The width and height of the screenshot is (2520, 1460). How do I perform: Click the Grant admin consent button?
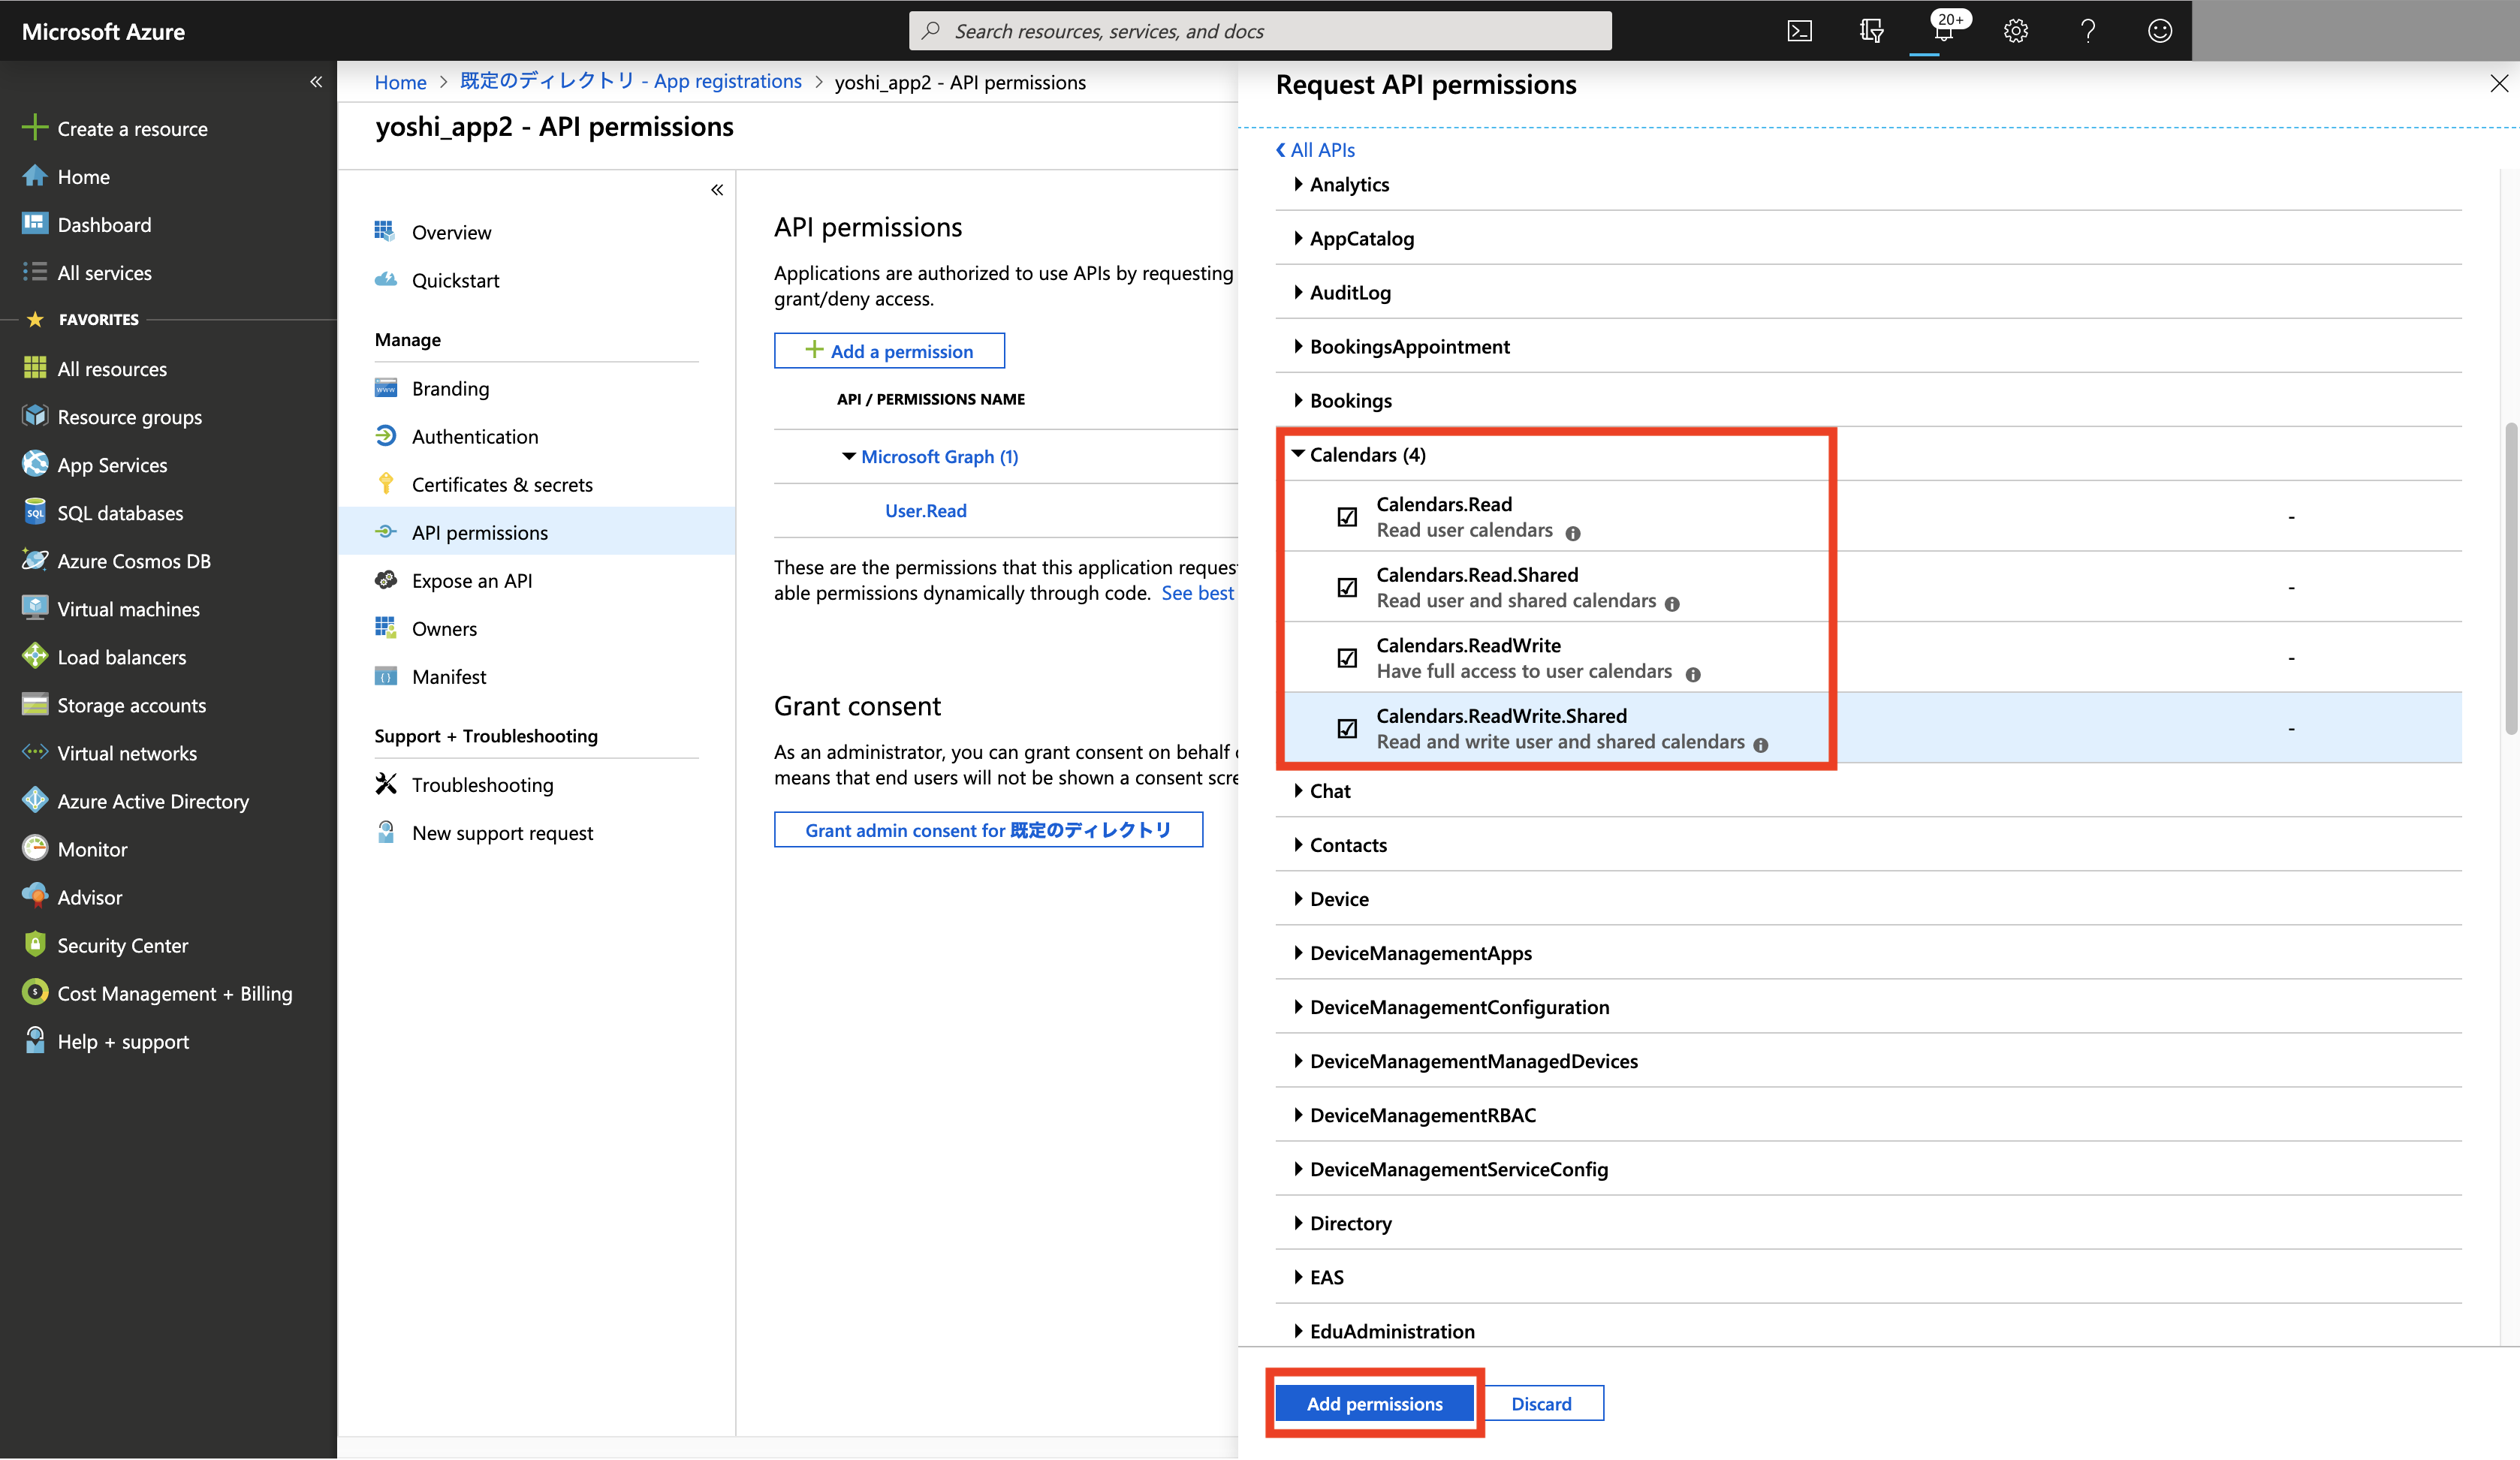(x=988, y=830)
